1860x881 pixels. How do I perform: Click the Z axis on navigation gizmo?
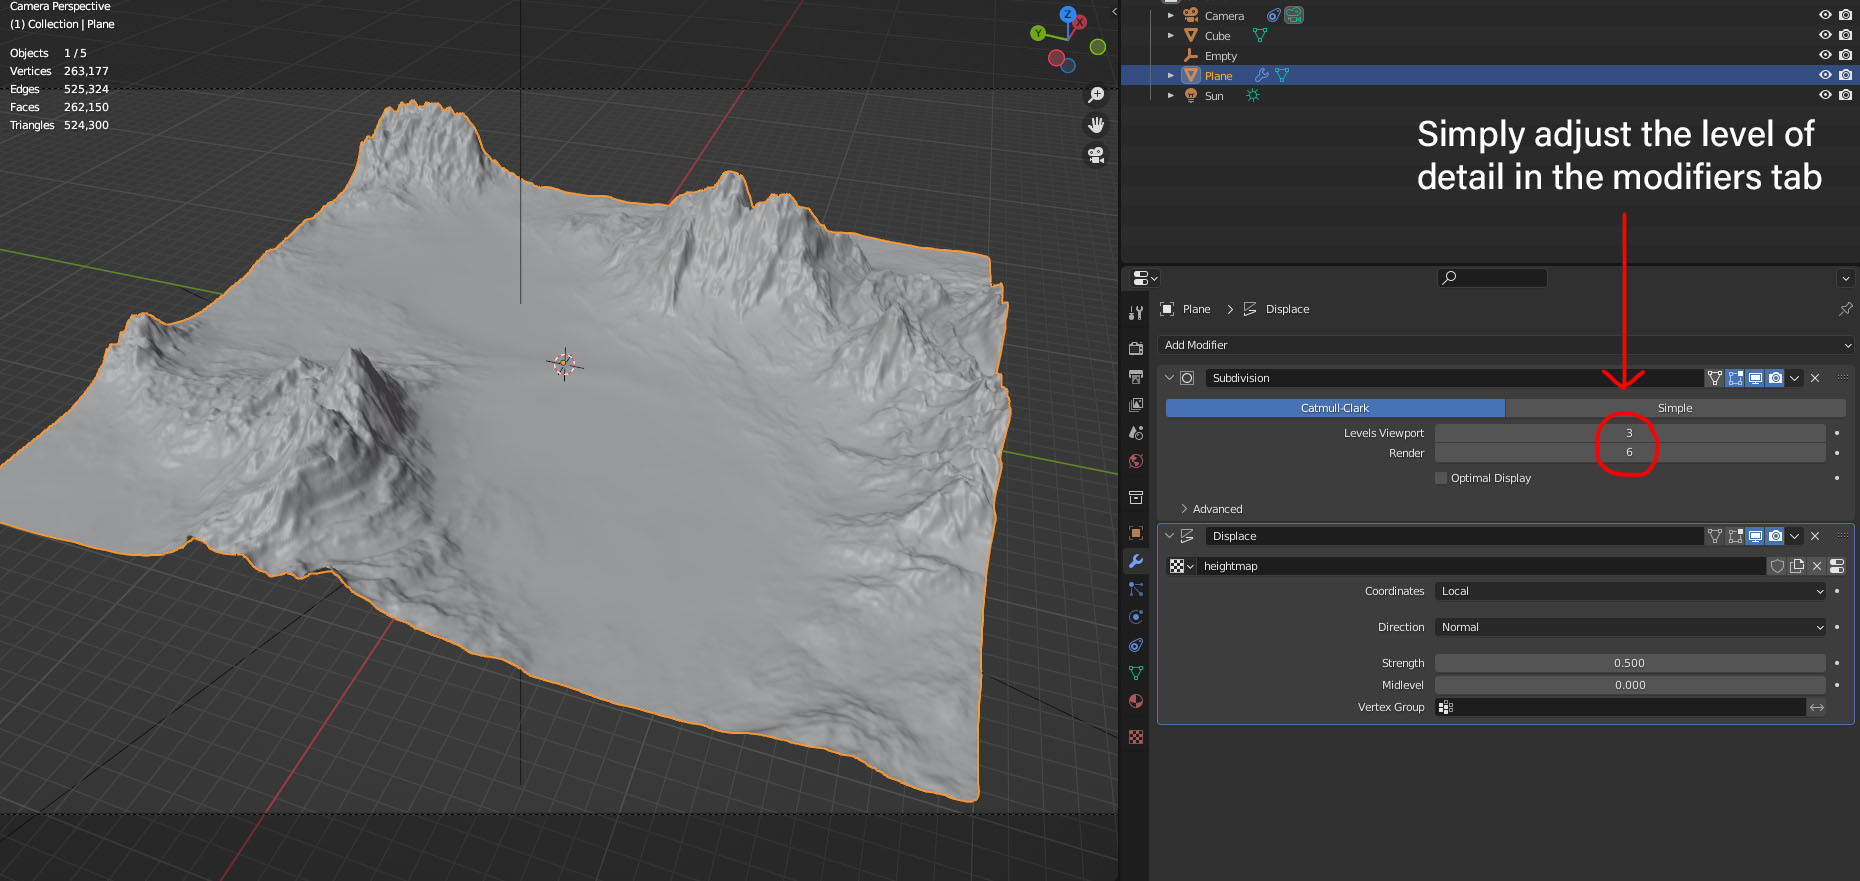click(x=1067, y=14)
